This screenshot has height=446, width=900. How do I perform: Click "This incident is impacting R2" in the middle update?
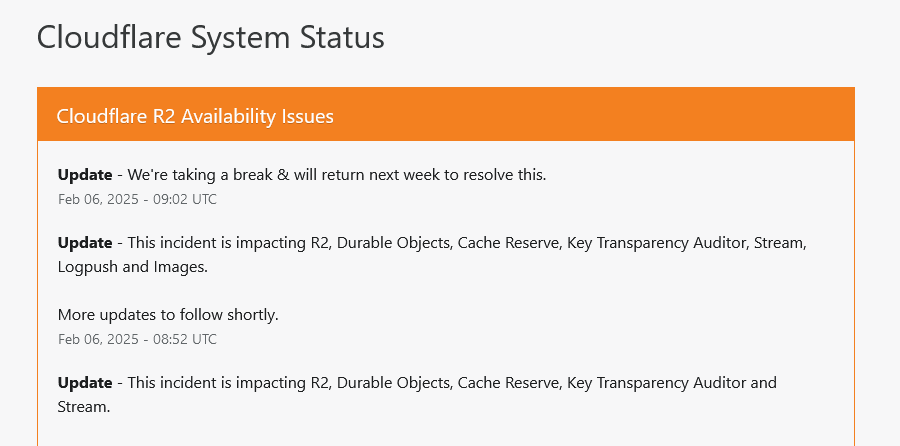[228, 243]
